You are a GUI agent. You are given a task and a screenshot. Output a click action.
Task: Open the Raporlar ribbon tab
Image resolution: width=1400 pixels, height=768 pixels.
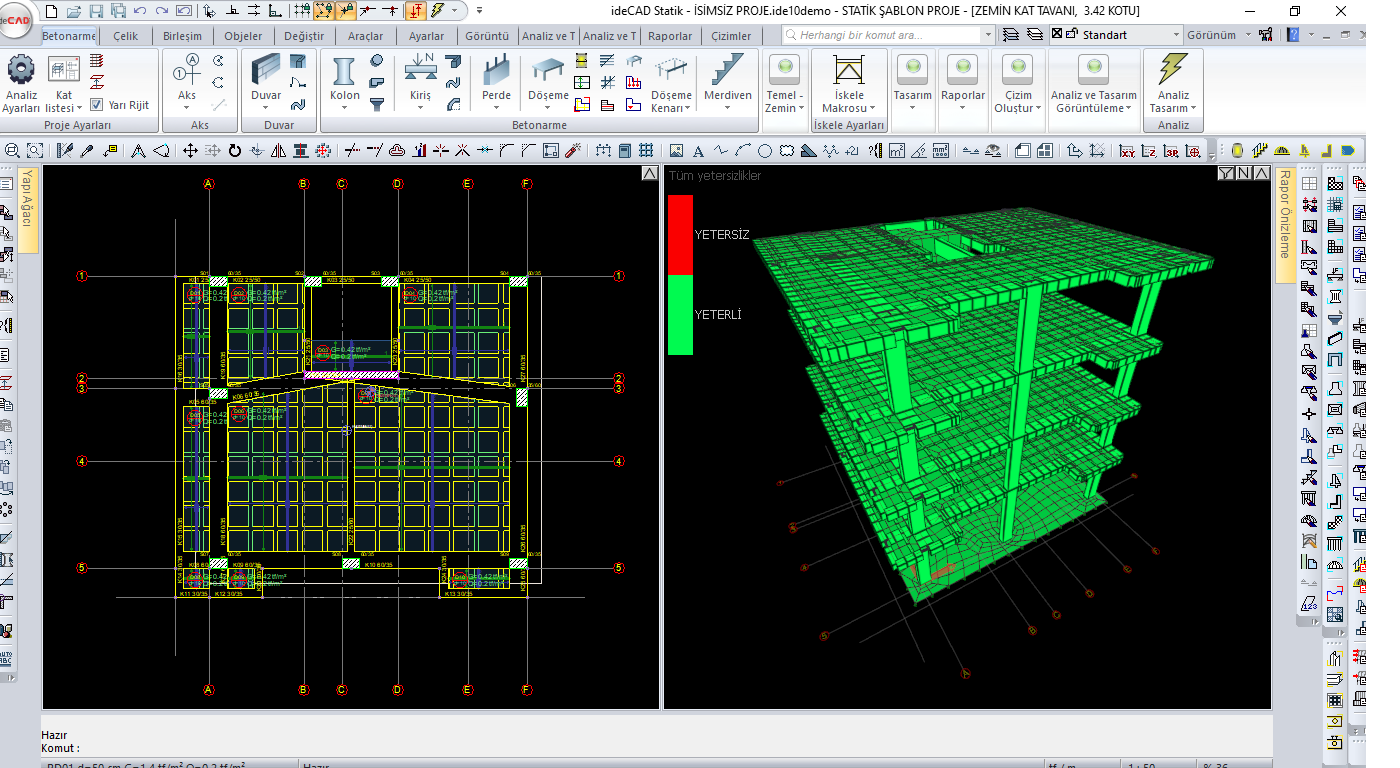(x=669, y=36)
